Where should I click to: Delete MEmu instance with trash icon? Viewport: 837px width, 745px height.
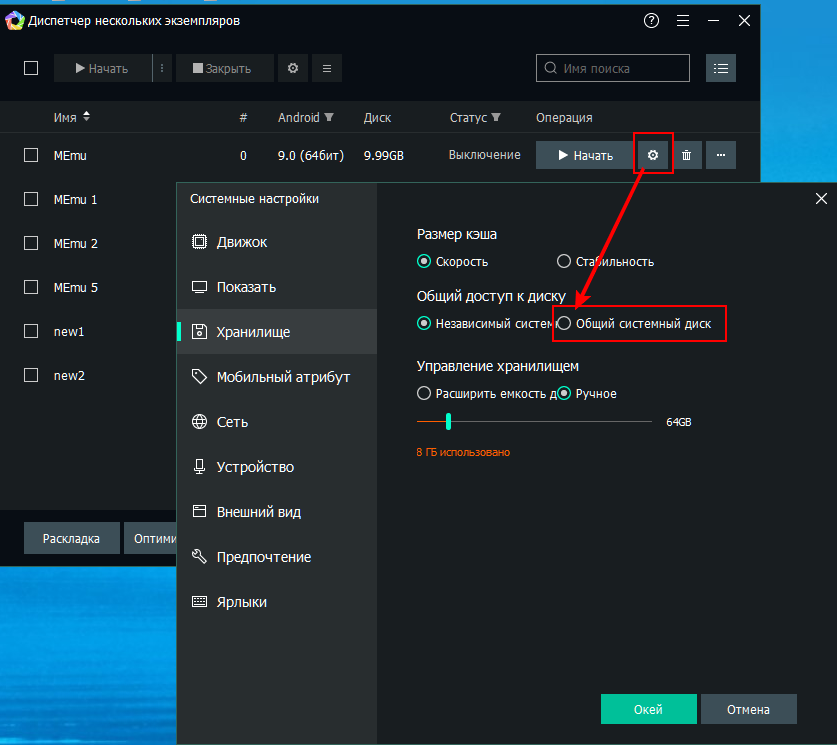point(686,155)
